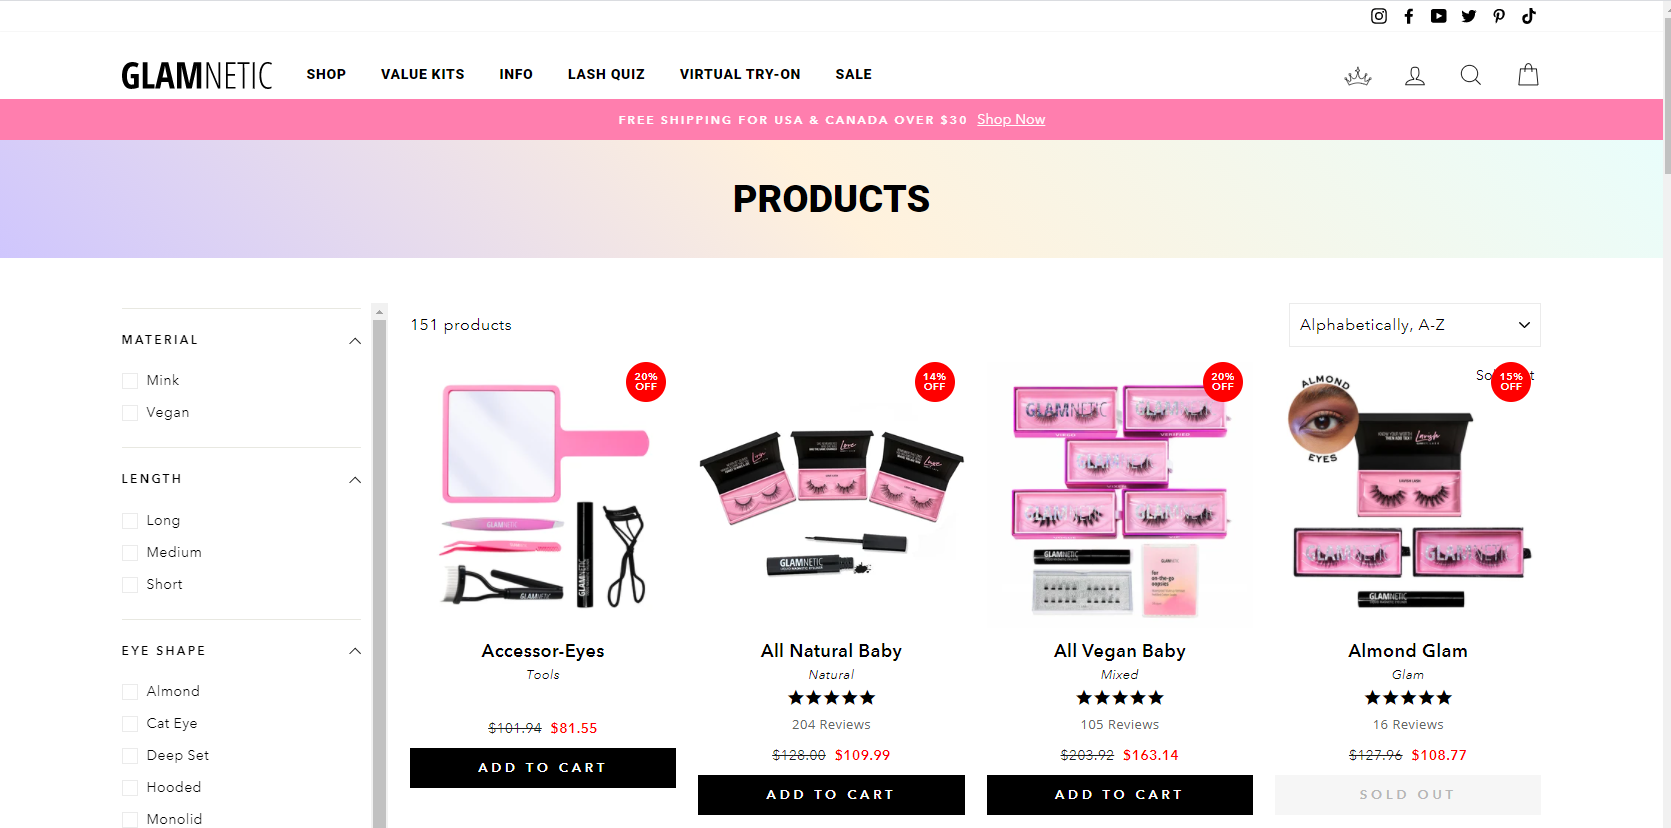This screenshot has height=828, width=1671.
Task: Open the account profile icon
Action: pyautogui.click(x=1415, y=75)
